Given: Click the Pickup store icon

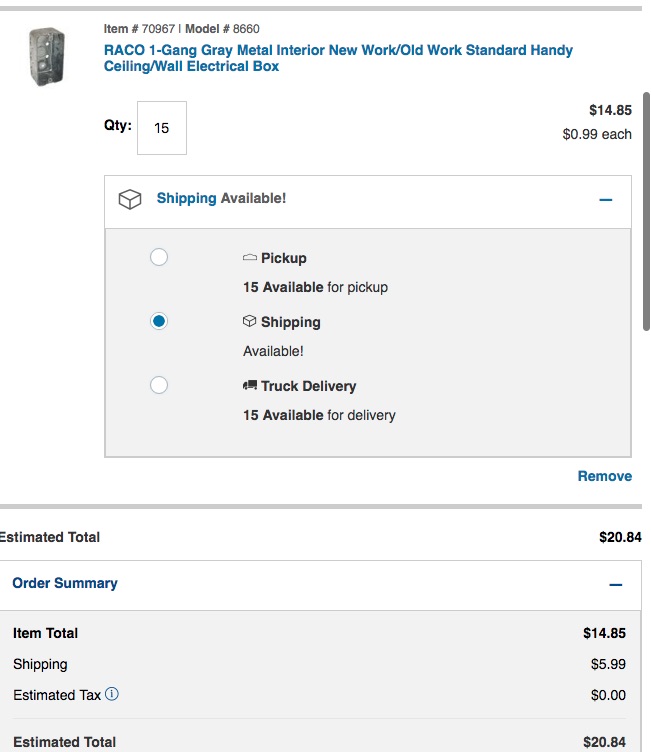Looking at the screenshot, I should [x=250, y=258].
